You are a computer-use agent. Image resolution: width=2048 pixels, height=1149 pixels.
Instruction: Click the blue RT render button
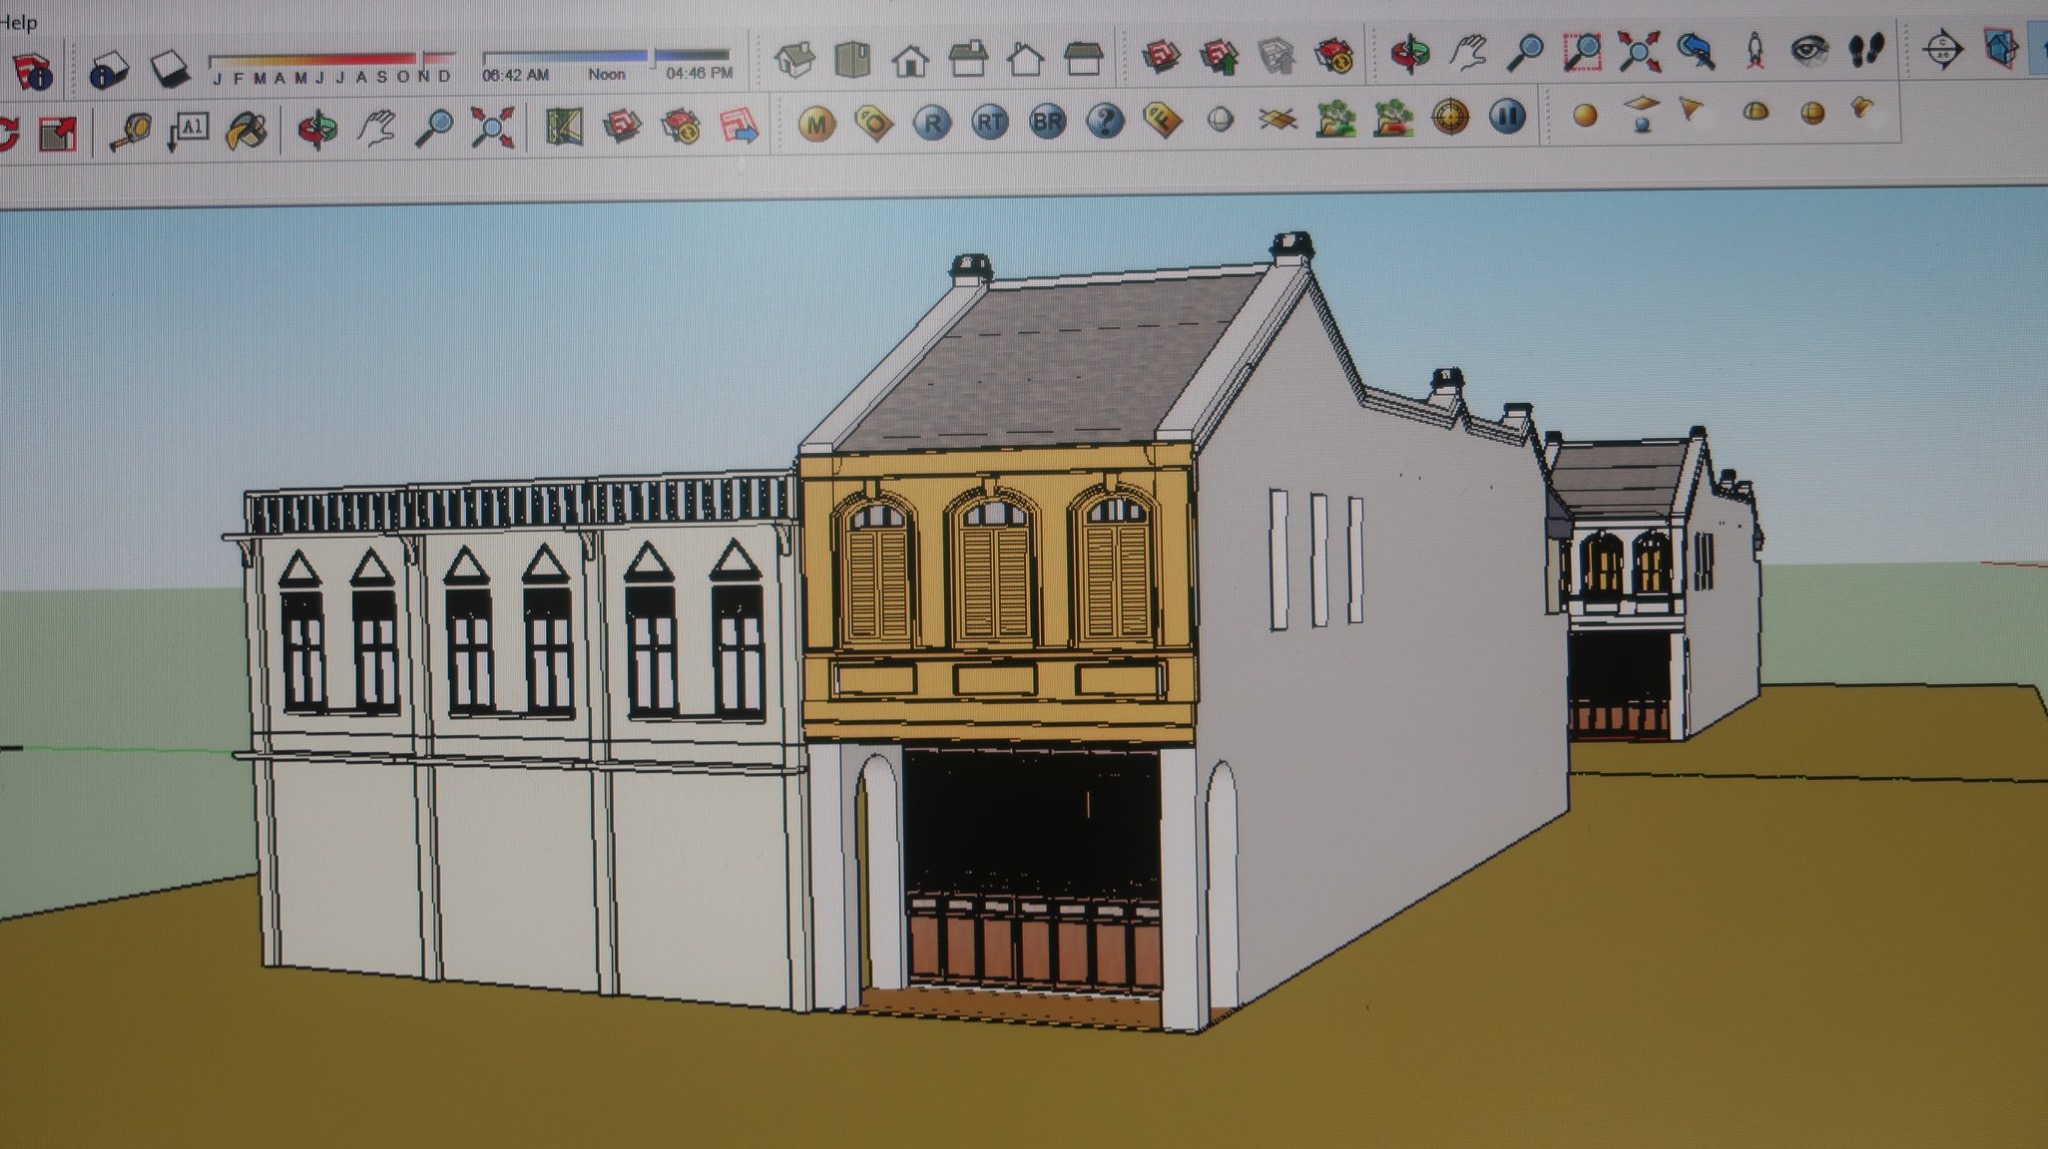pos(990,123)
